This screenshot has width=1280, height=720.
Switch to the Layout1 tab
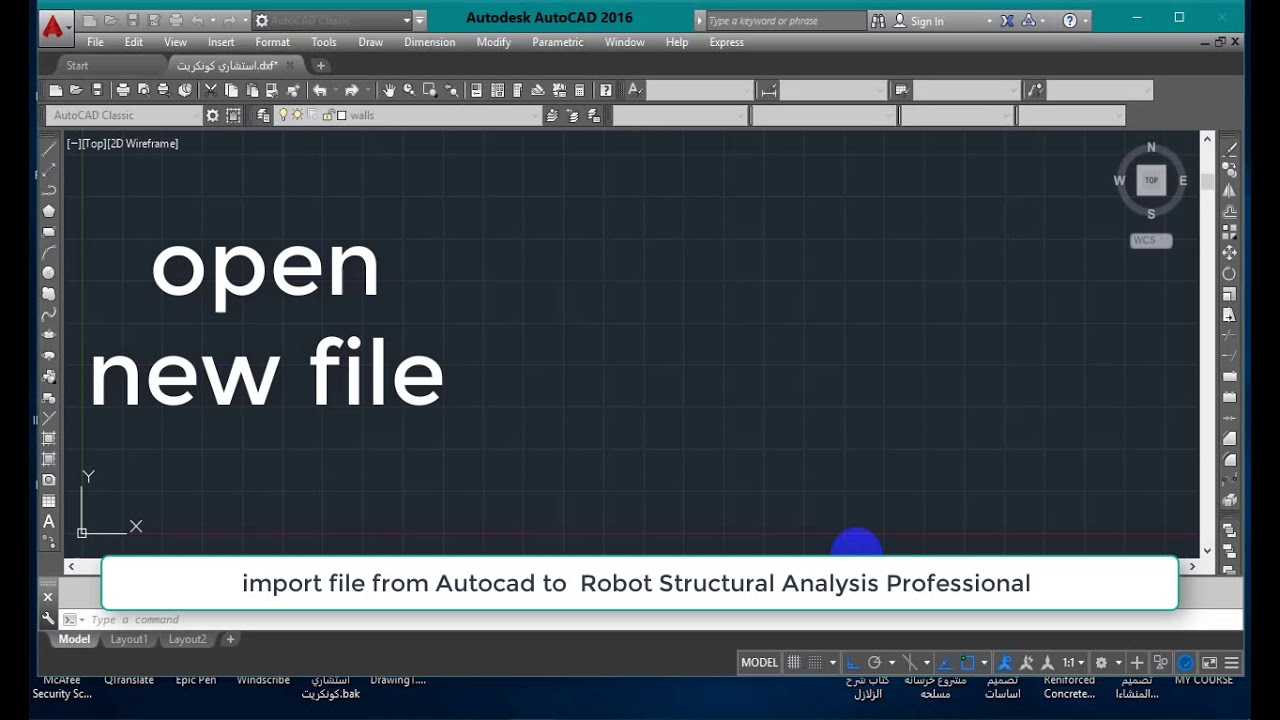click(x=128, y=639)
